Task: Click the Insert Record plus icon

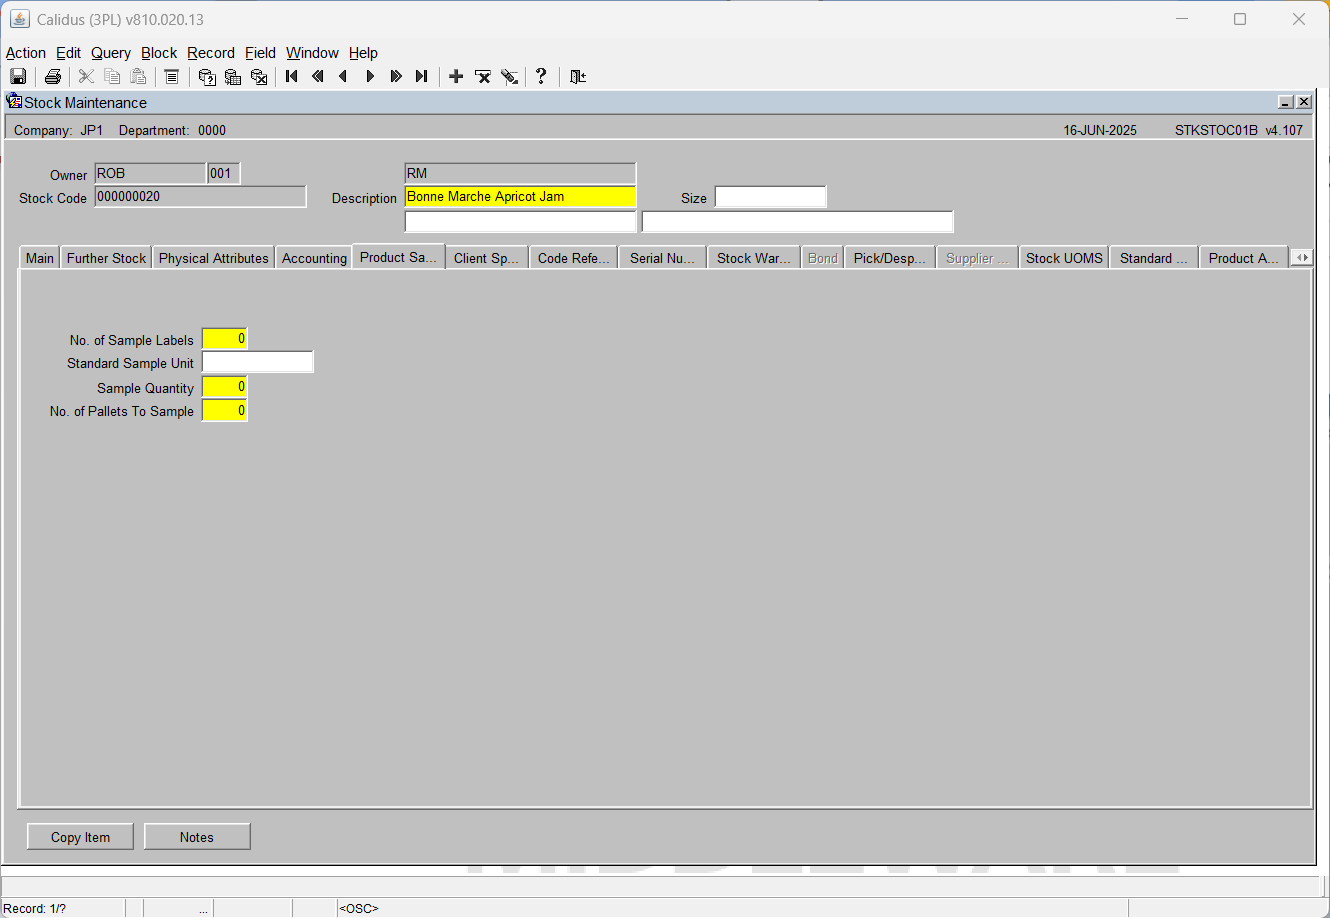Action: [456, 77]
